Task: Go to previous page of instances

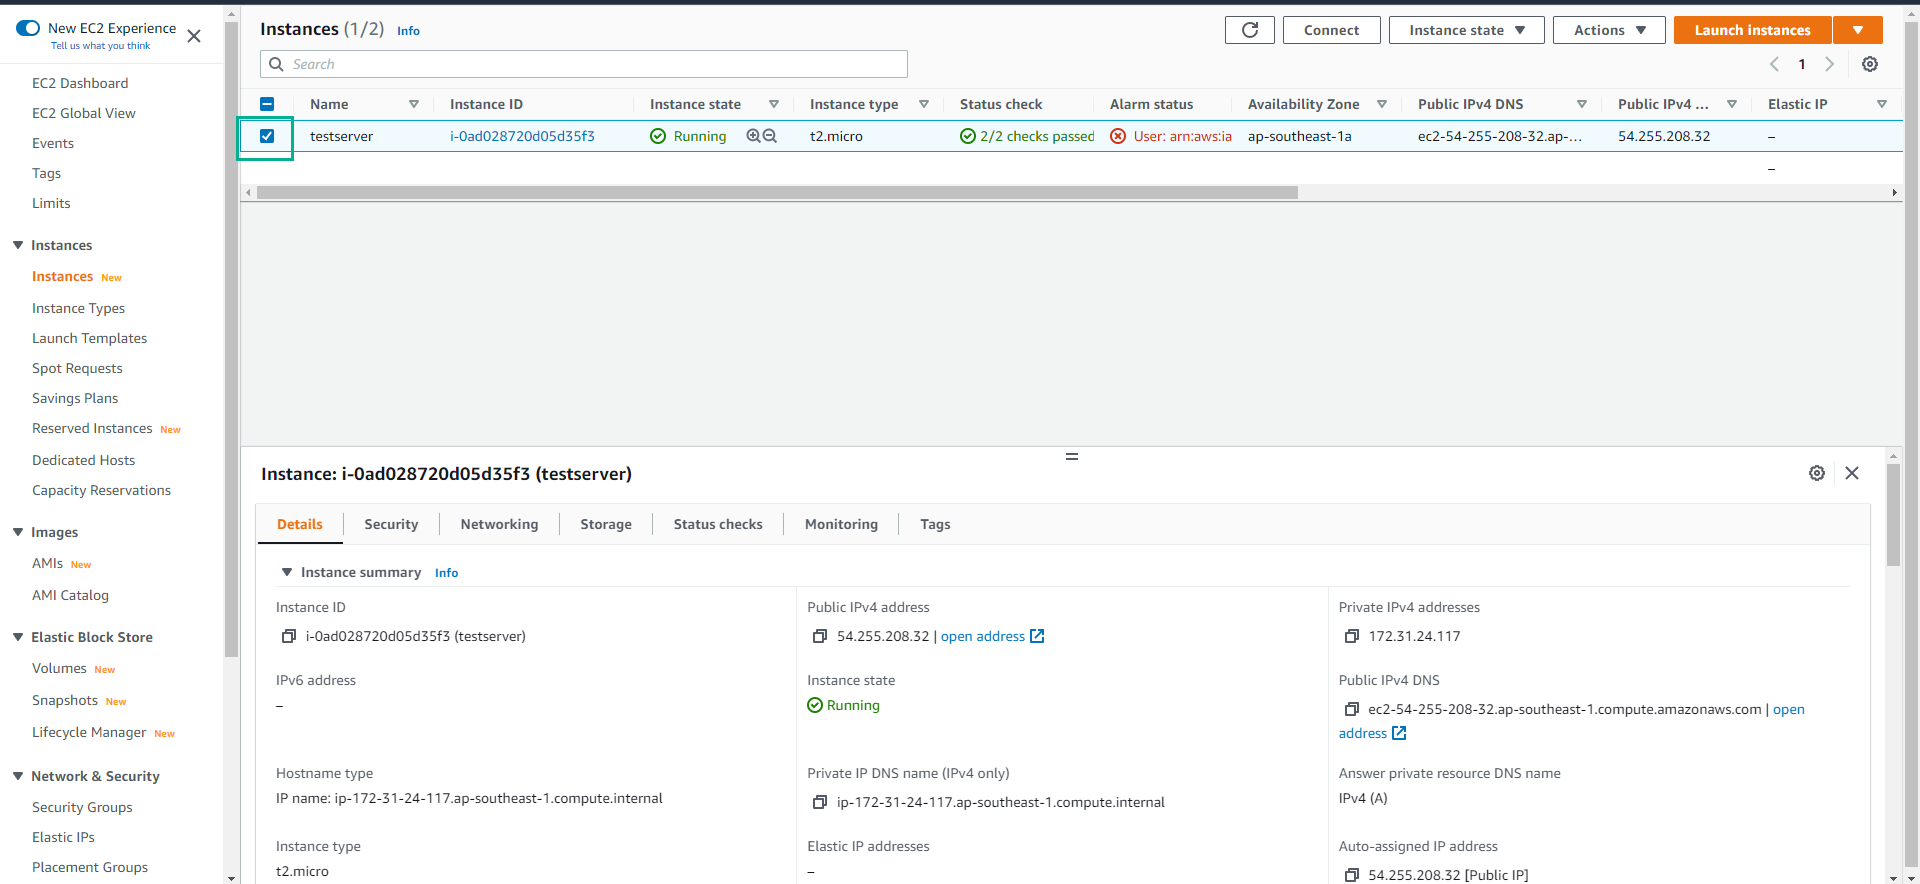Action: [1774, 64]
